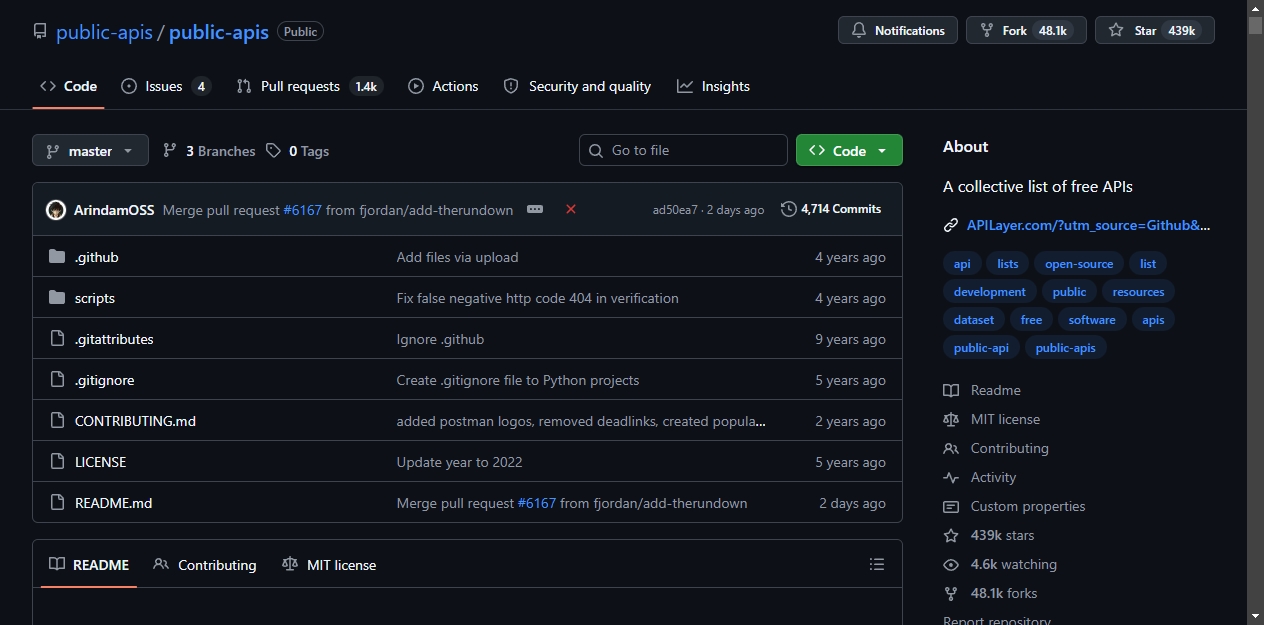Click the tag icon beside 0 Tags
Viewport: 1264px width, 625px height.
(274, 151)
